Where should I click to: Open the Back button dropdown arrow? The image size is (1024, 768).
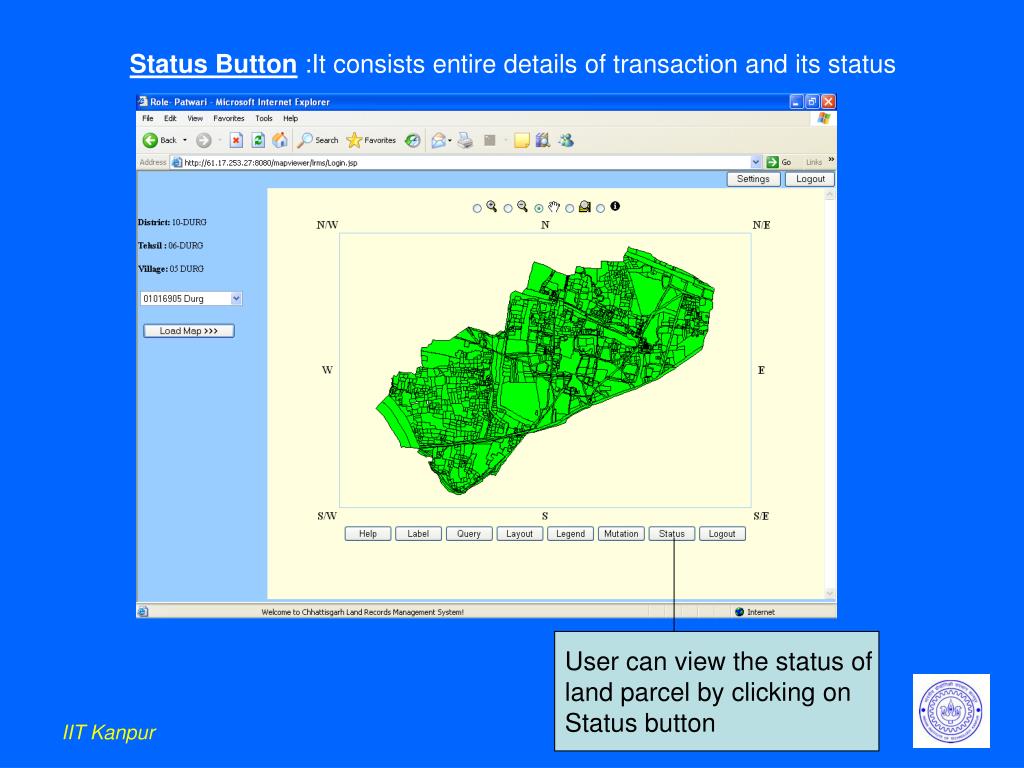coord(184,140)
